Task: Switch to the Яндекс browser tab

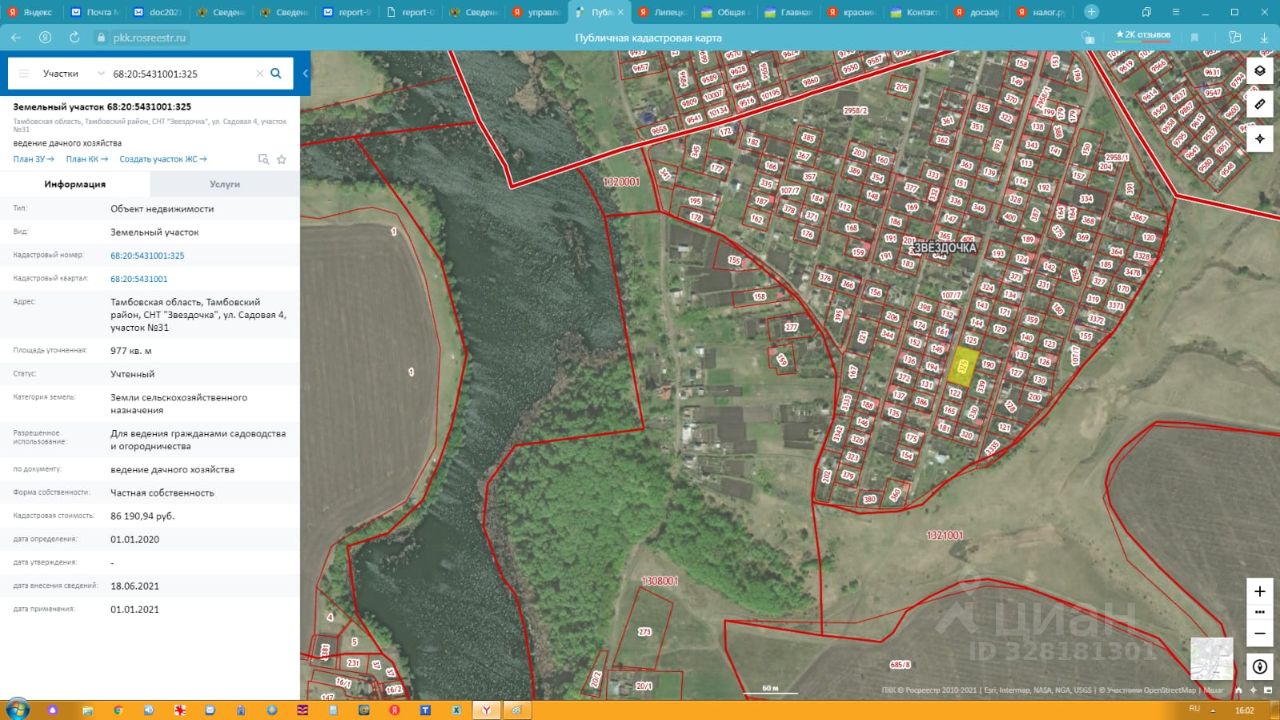Action: [x=31, y=12]
